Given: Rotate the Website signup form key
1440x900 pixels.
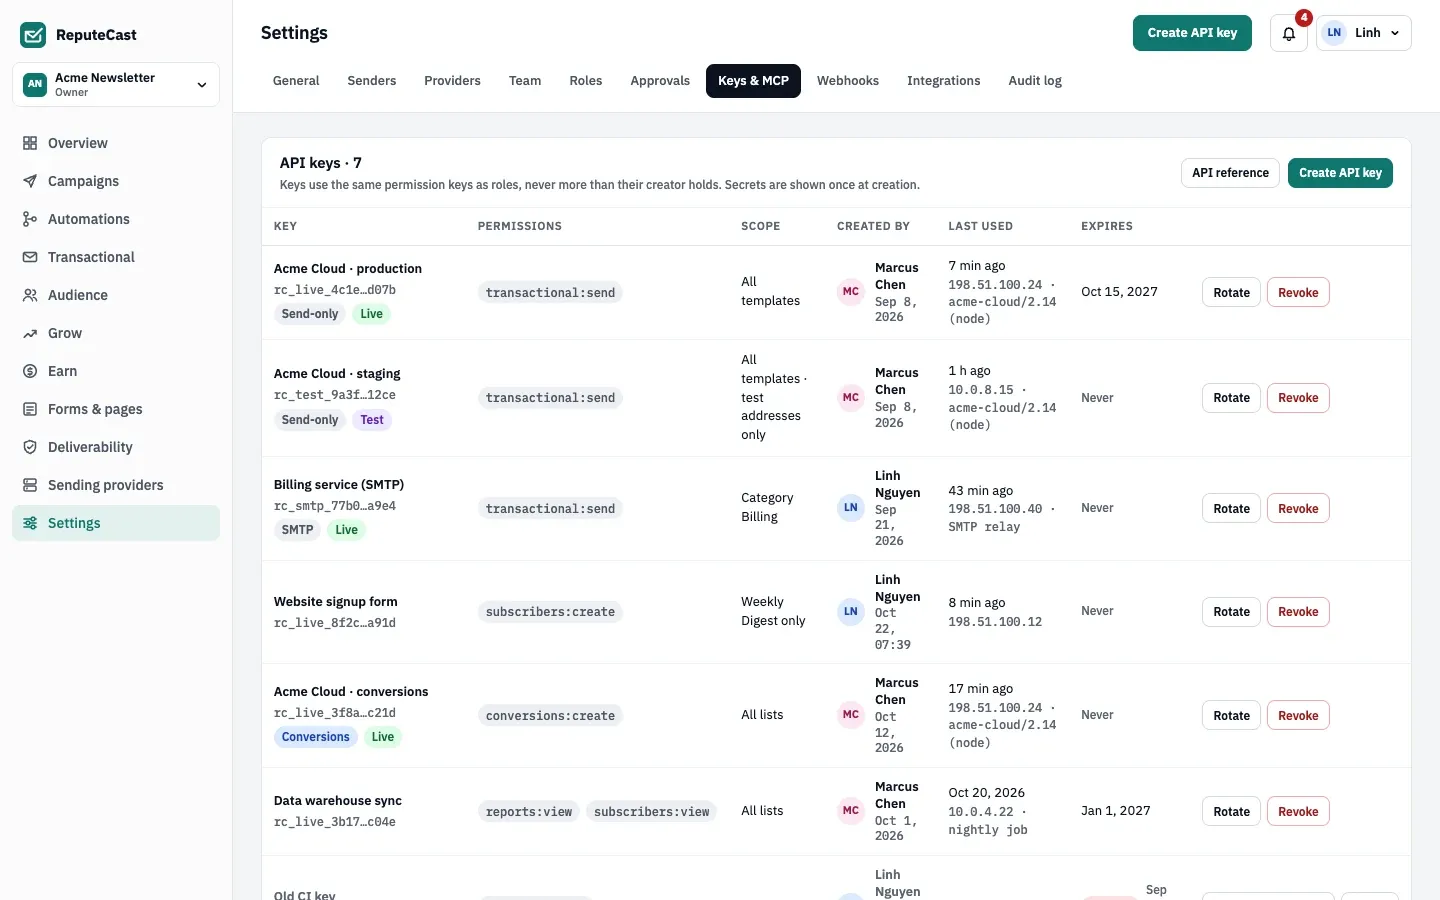Looking at the screenshot, I should (x=1231, y=612).
